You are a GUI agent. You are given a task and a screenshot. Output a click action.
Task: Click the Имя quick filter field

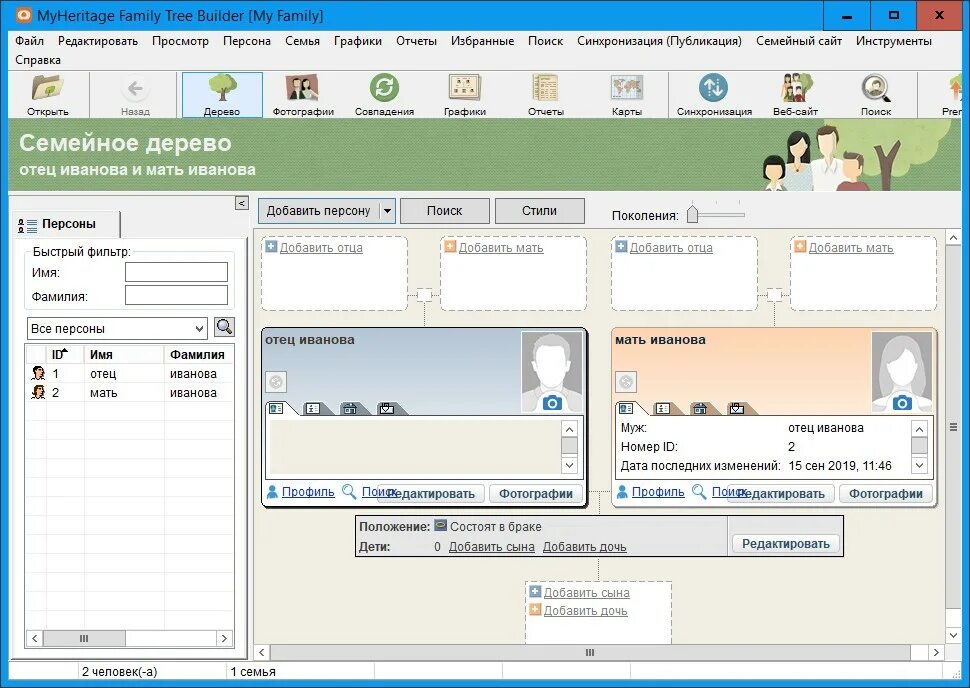[176, 272]
